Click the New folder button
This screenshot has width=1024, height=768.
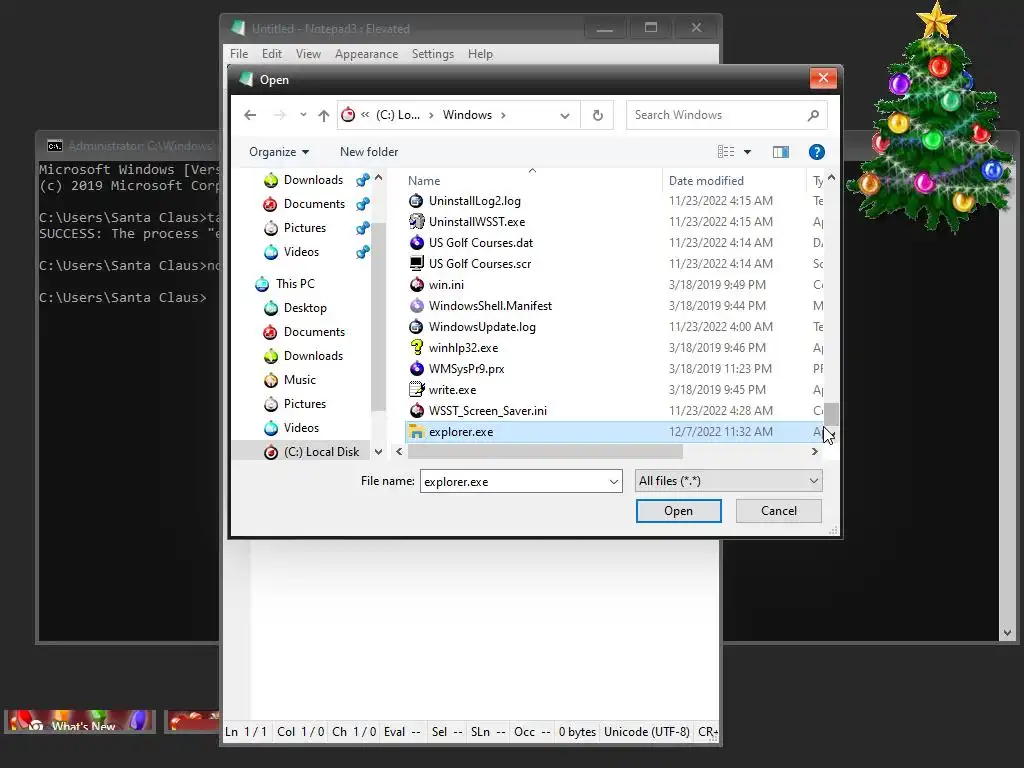coord(369,152)
